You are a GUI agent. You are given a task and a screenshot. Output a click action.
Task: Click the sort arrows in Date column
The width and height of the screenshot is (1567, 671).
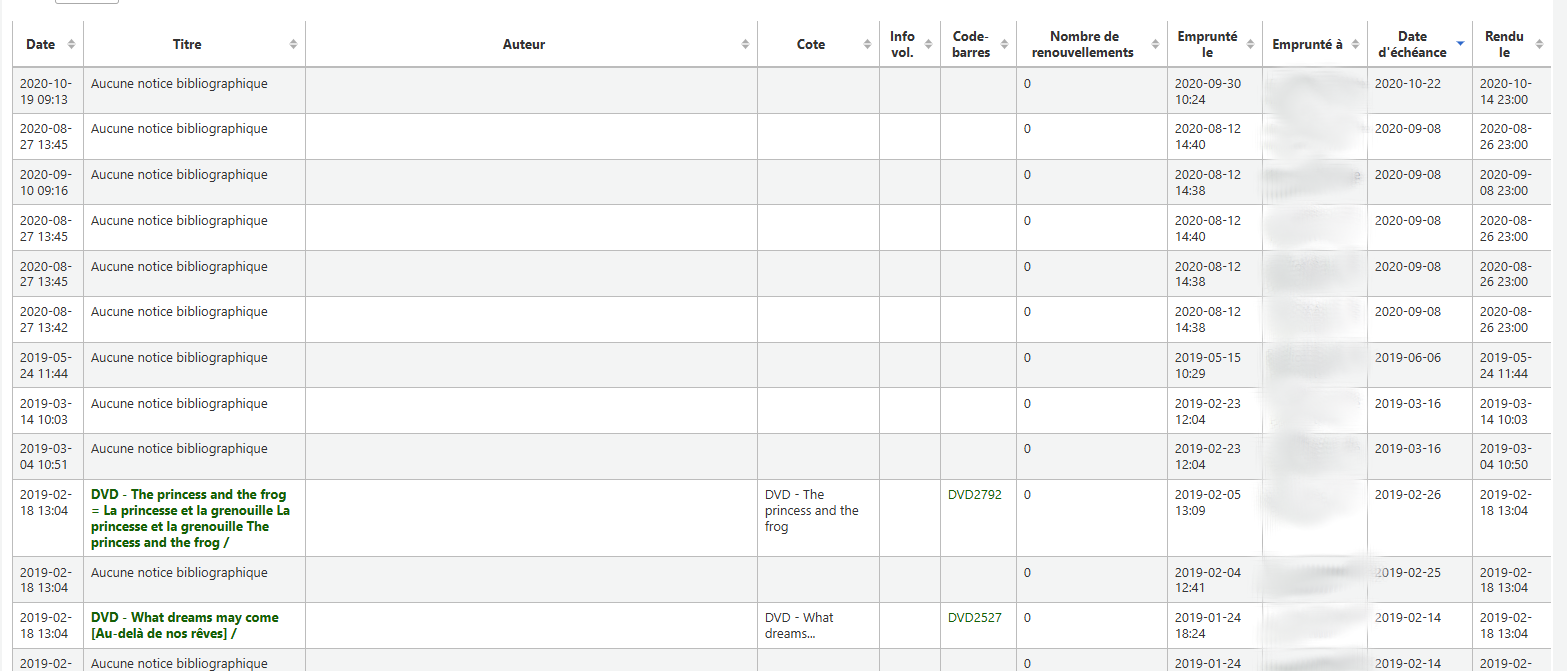tap(71, 45)
